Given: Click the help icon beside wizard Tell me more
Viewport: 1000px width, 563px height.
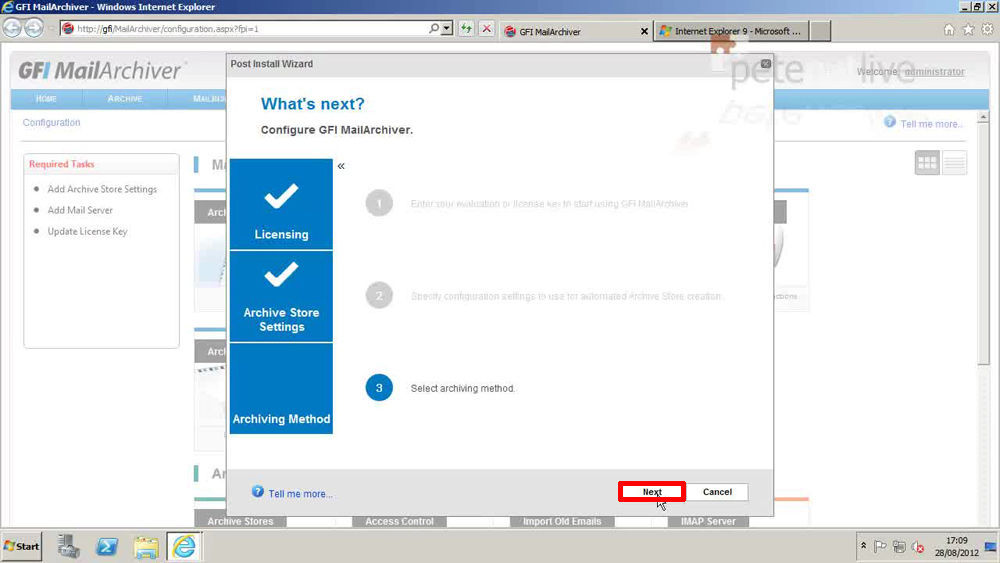Looking at the screenshot, I should (x=258, y=492).
